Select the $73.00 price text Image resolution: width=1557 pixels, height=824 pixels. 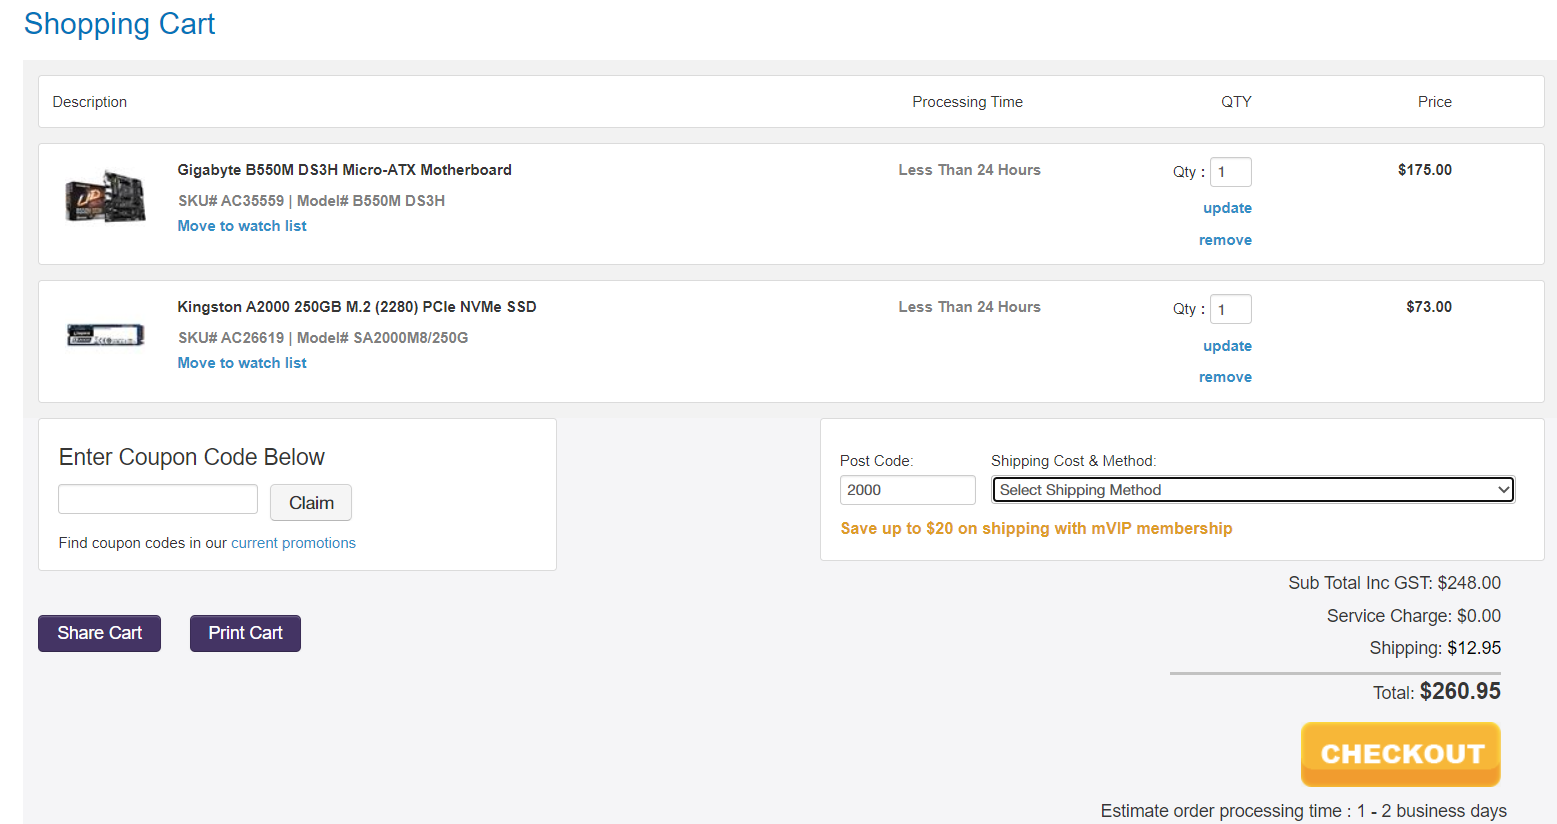1429,307
